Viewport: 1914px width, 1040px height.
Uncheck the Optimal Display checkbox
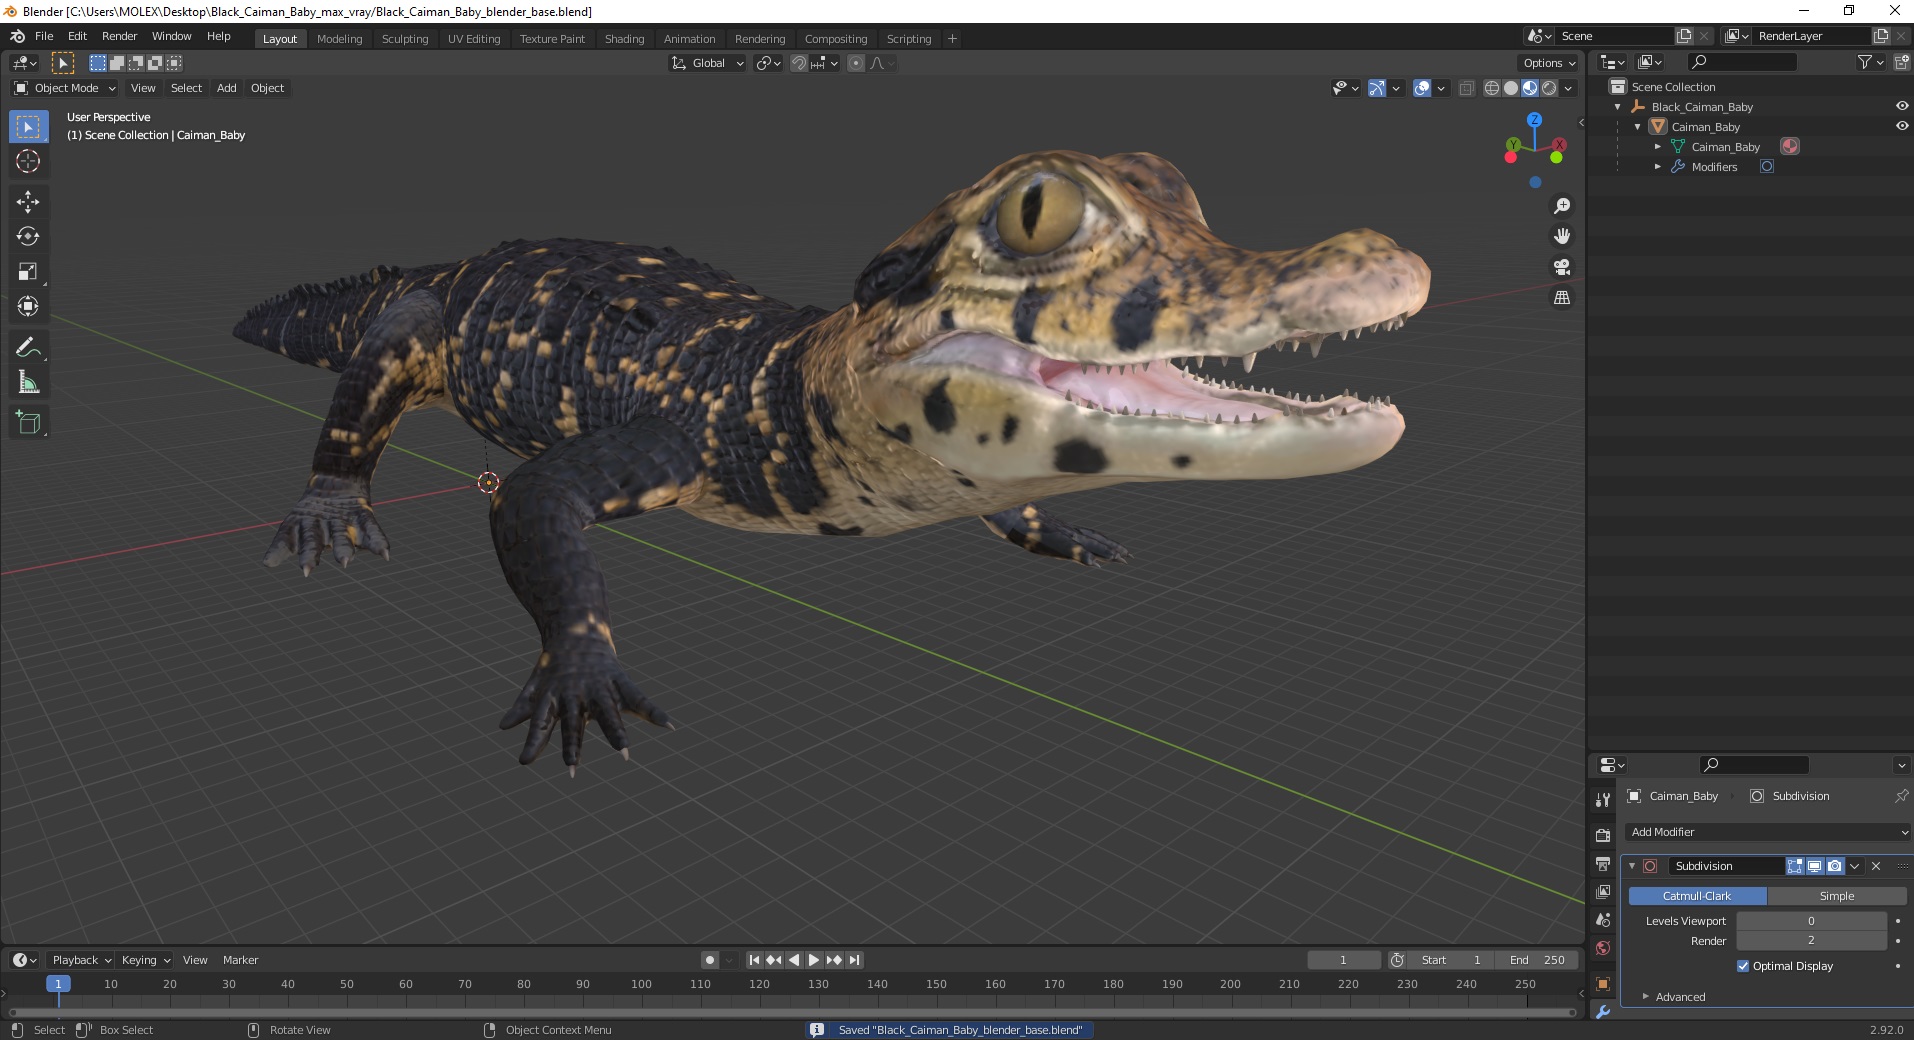pos(1743,966)
